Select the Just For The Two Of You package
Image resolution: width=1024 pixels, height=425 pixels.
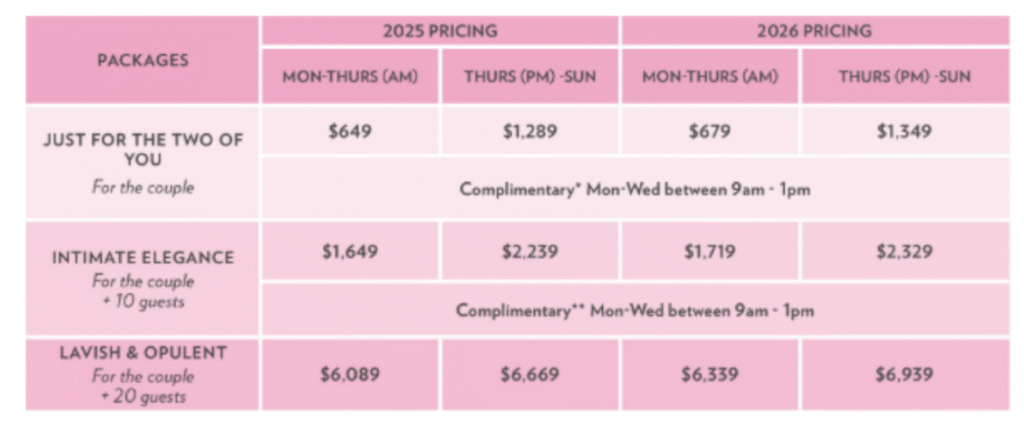[142, 163]
